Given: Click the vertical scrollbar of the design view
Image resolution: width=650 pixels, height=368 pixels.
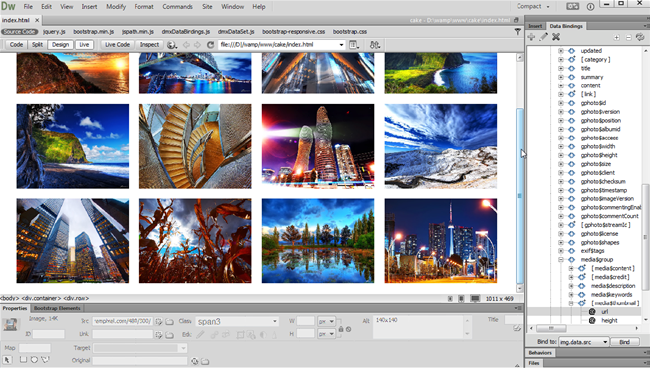Looking at the screenshot, I should tap(519, 195).
